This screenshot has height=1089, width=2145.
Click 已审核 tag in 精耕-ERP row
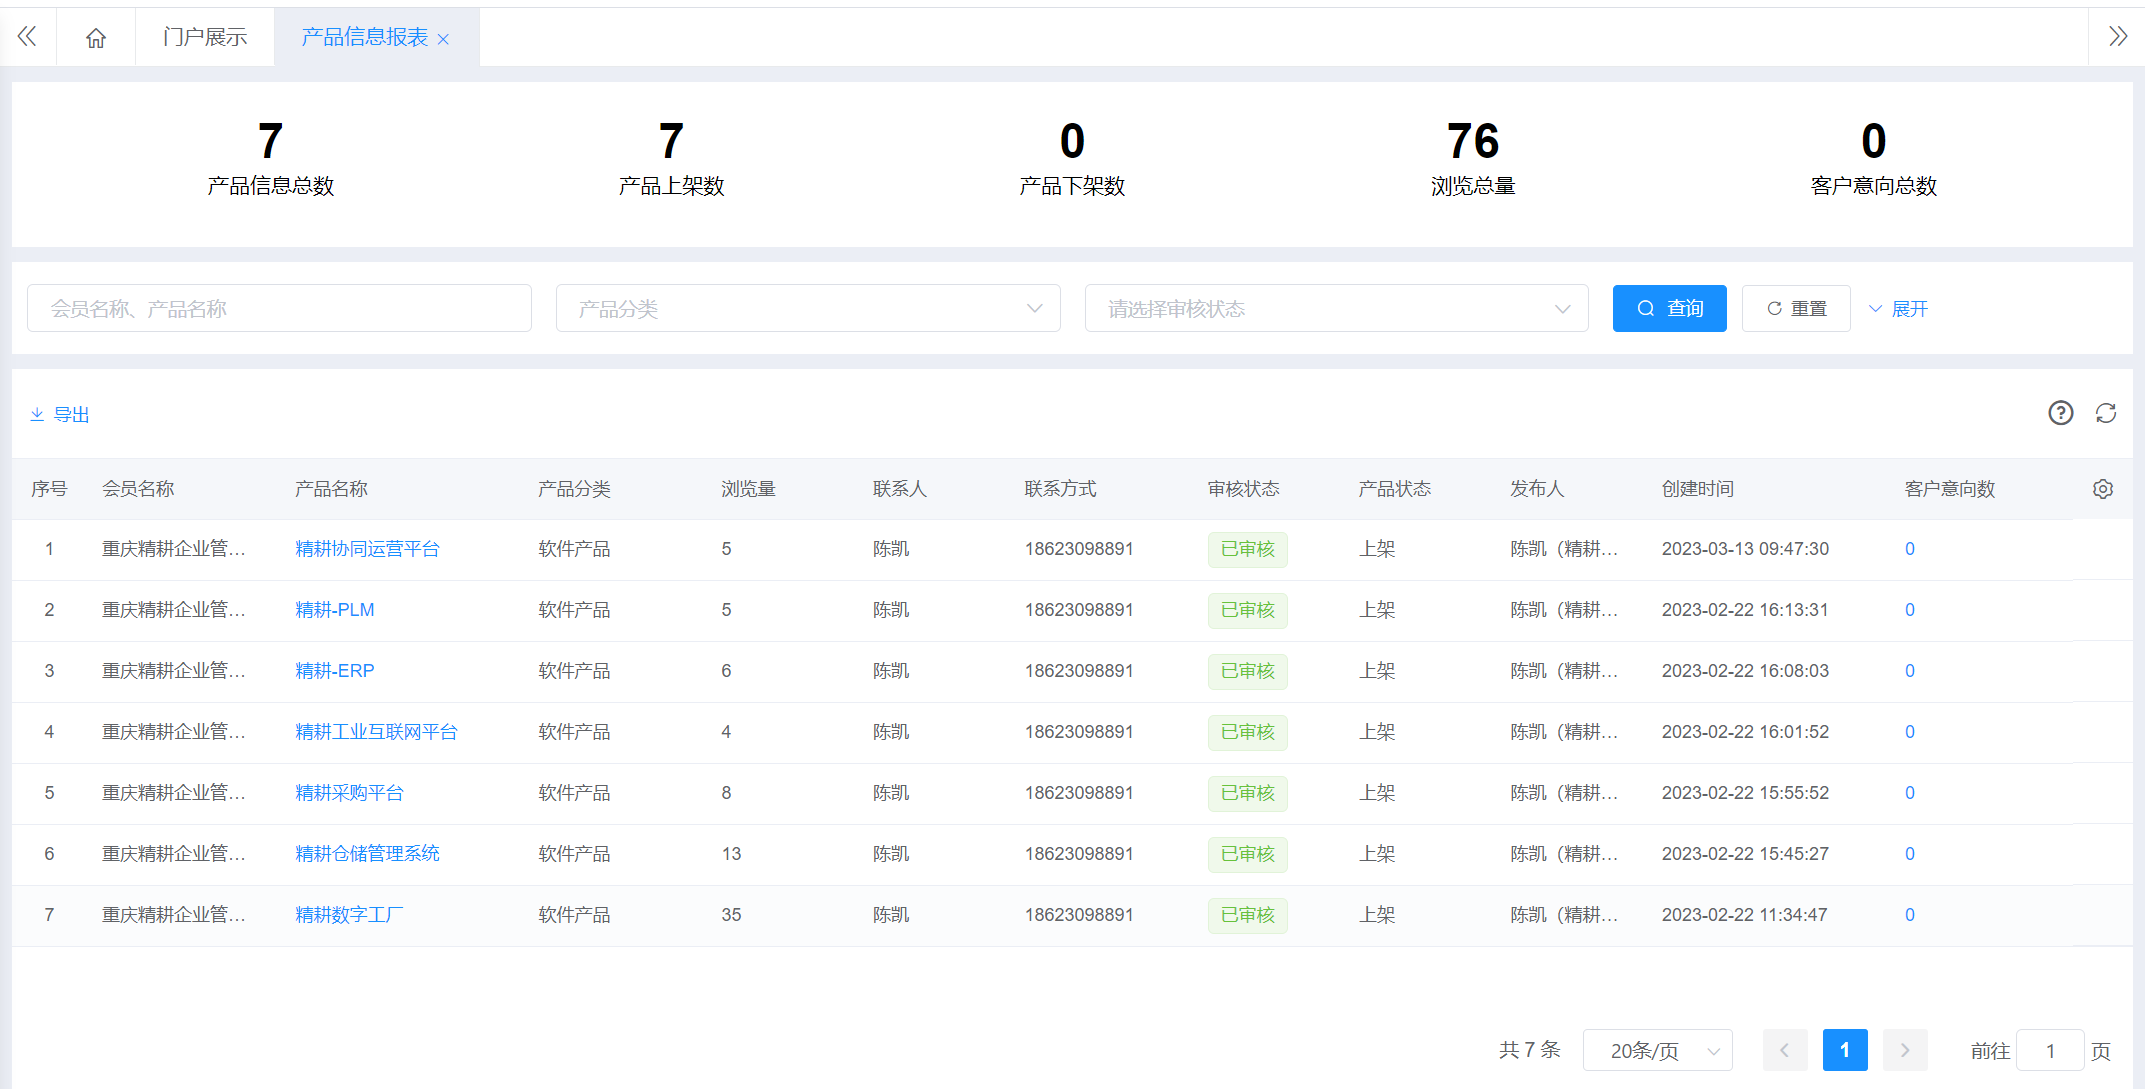1247,671
